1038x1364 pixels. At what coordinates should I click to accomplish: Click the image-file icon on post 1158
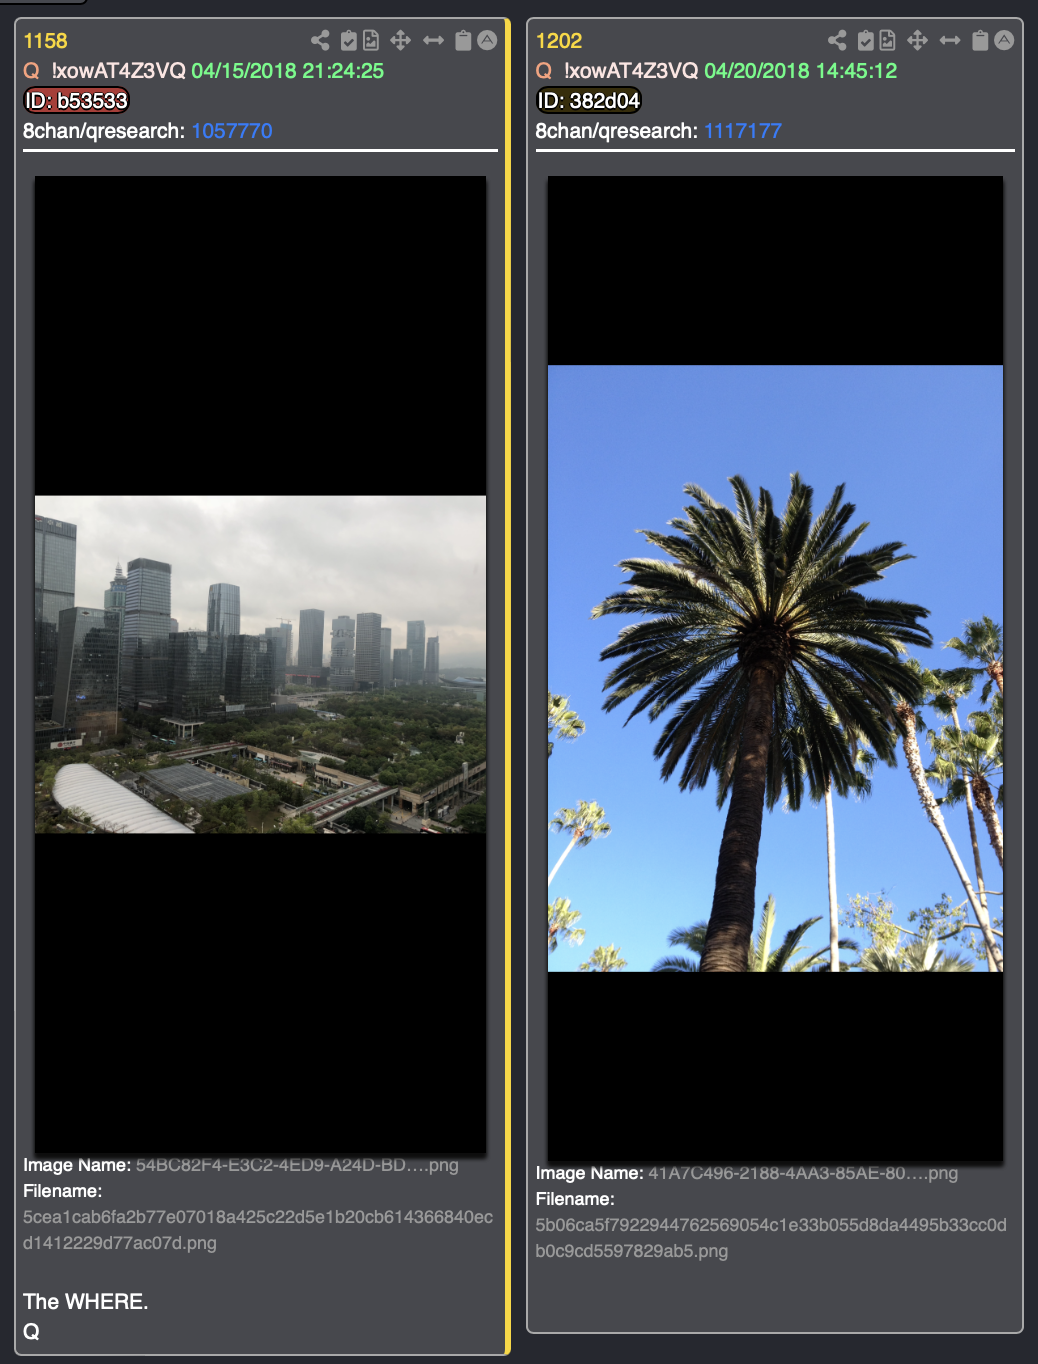point(371,40)
